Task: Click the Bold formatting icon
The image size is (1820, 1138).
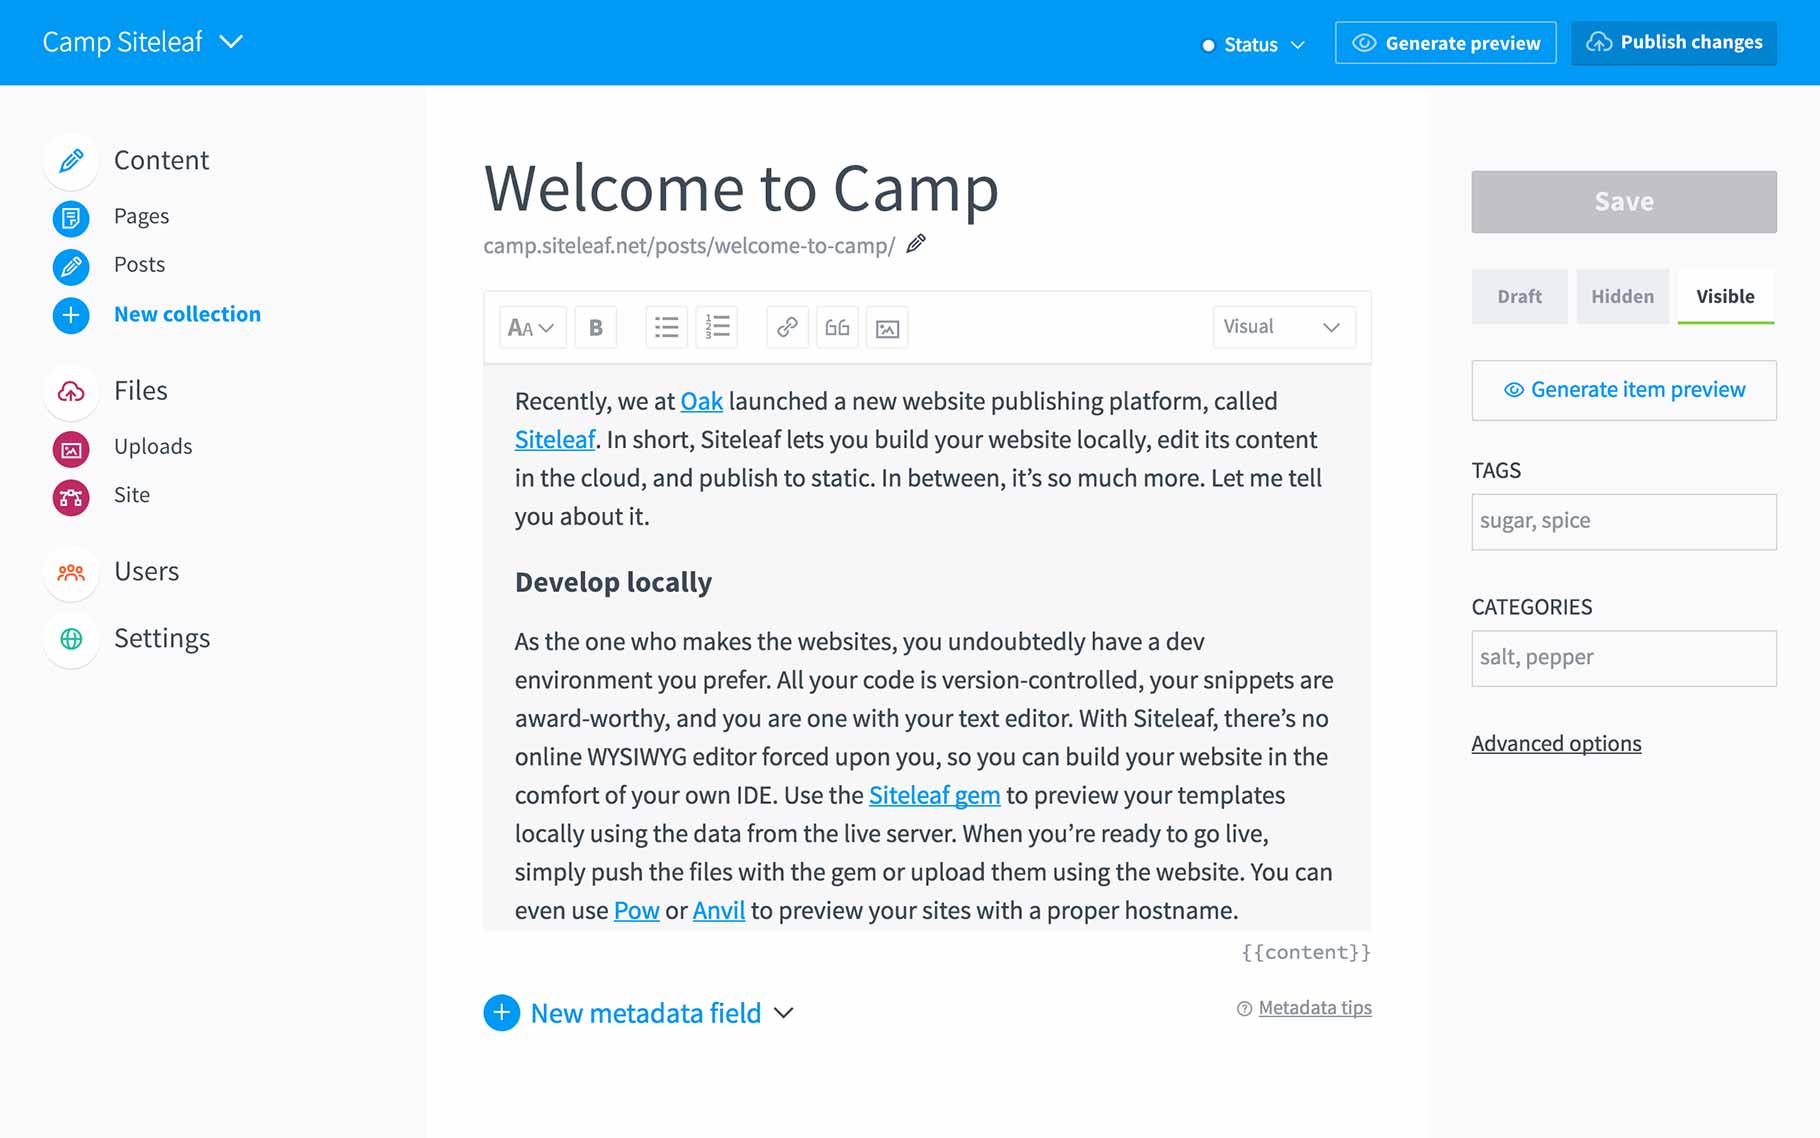Action: [595, 328]
